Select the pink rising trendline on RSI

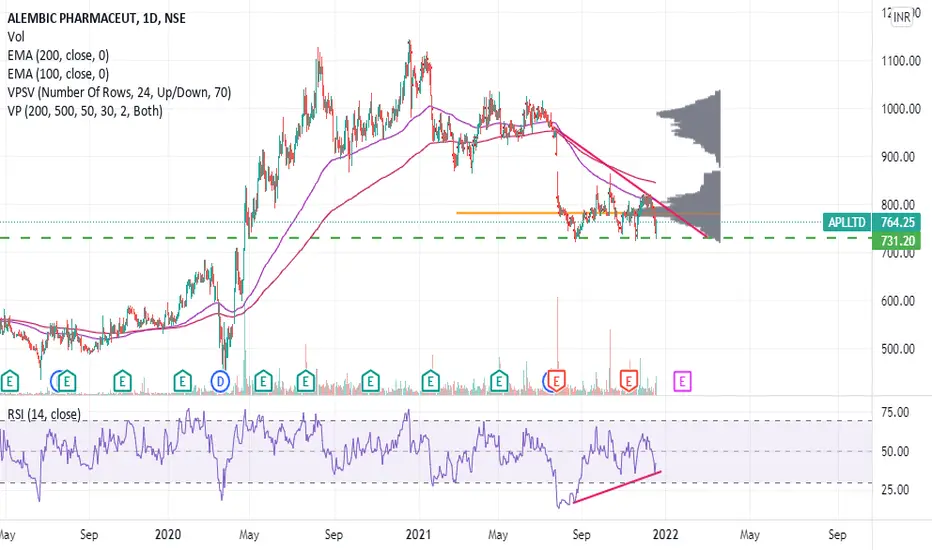coord(617,488)
